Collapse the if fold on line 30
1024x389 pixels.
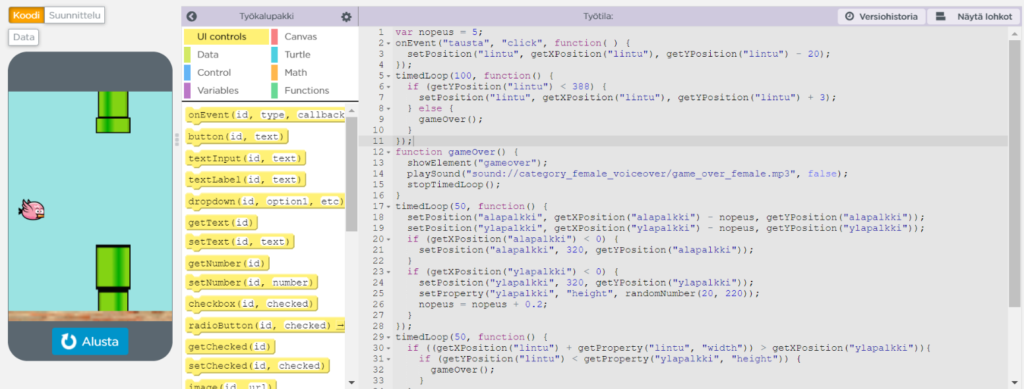389,348
